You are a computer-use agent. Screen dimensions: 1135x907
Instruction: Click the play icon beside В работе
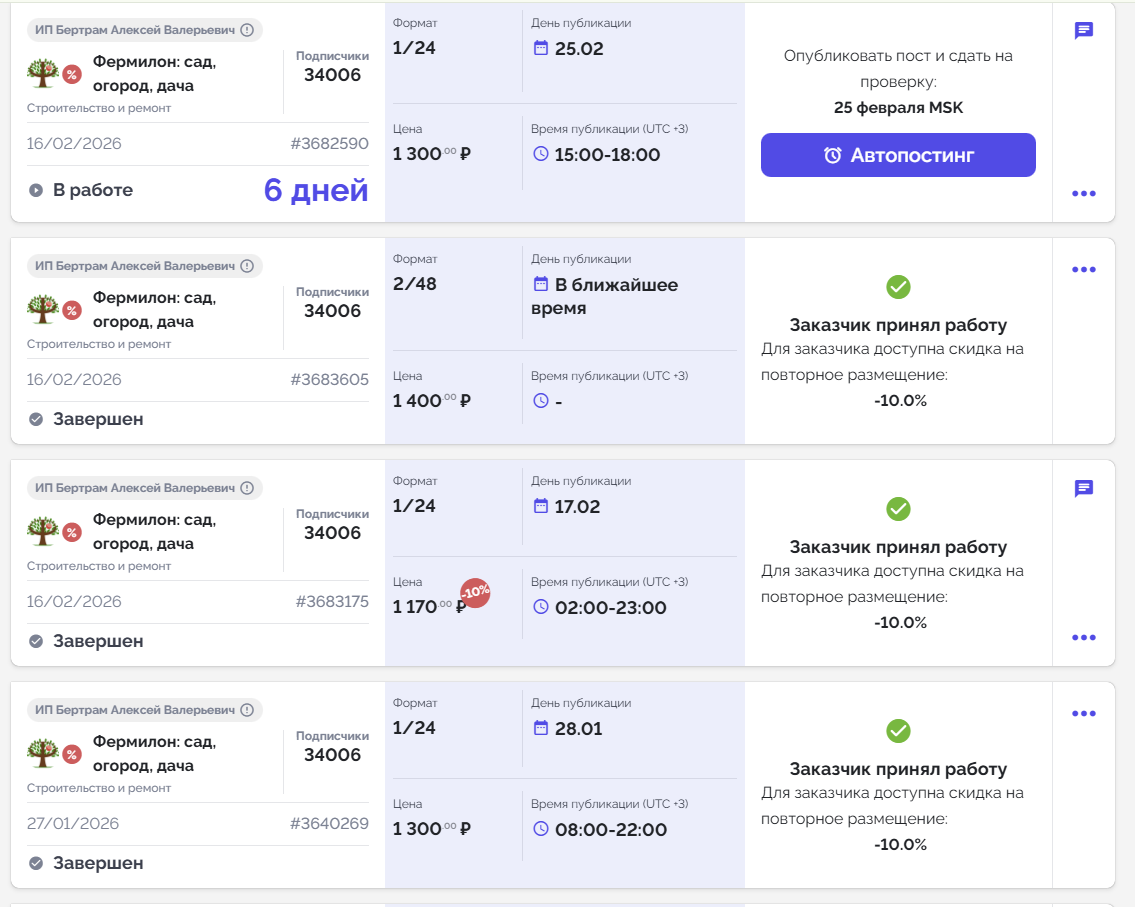[36, 190]
